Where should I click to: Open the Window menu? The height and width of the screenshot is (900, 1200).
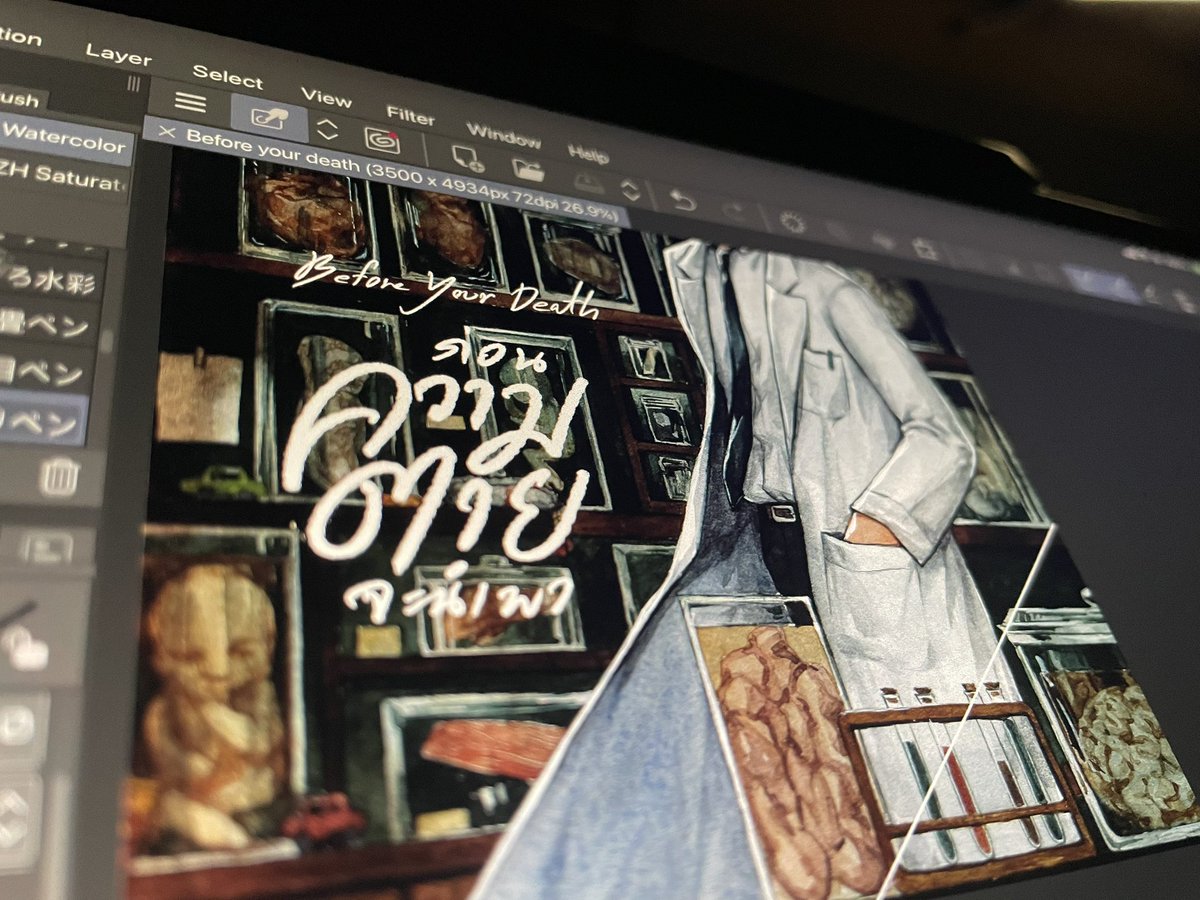click(503, 137)
